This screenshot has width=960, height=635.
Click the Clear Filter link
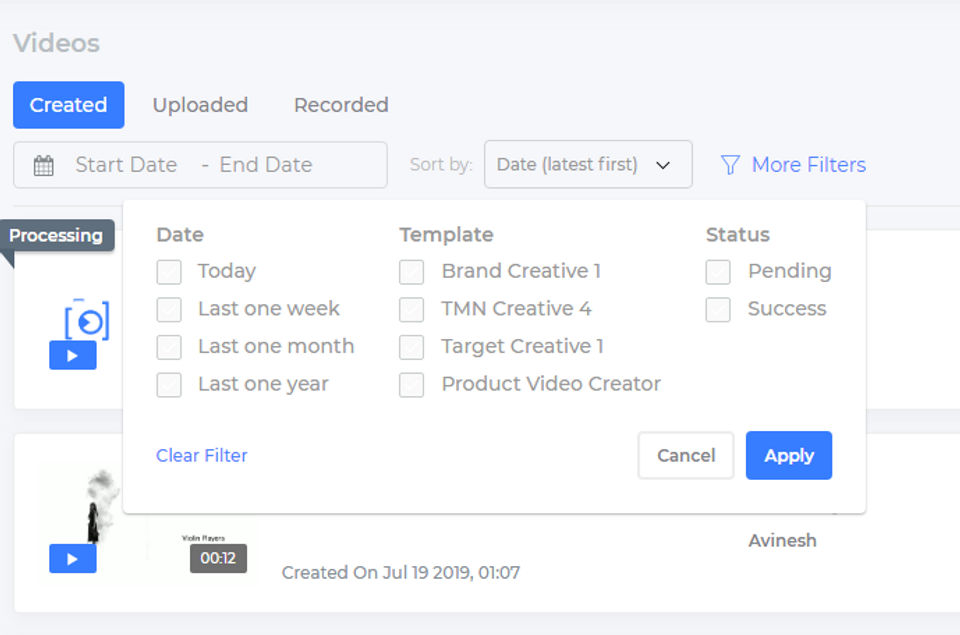point(202,455)
